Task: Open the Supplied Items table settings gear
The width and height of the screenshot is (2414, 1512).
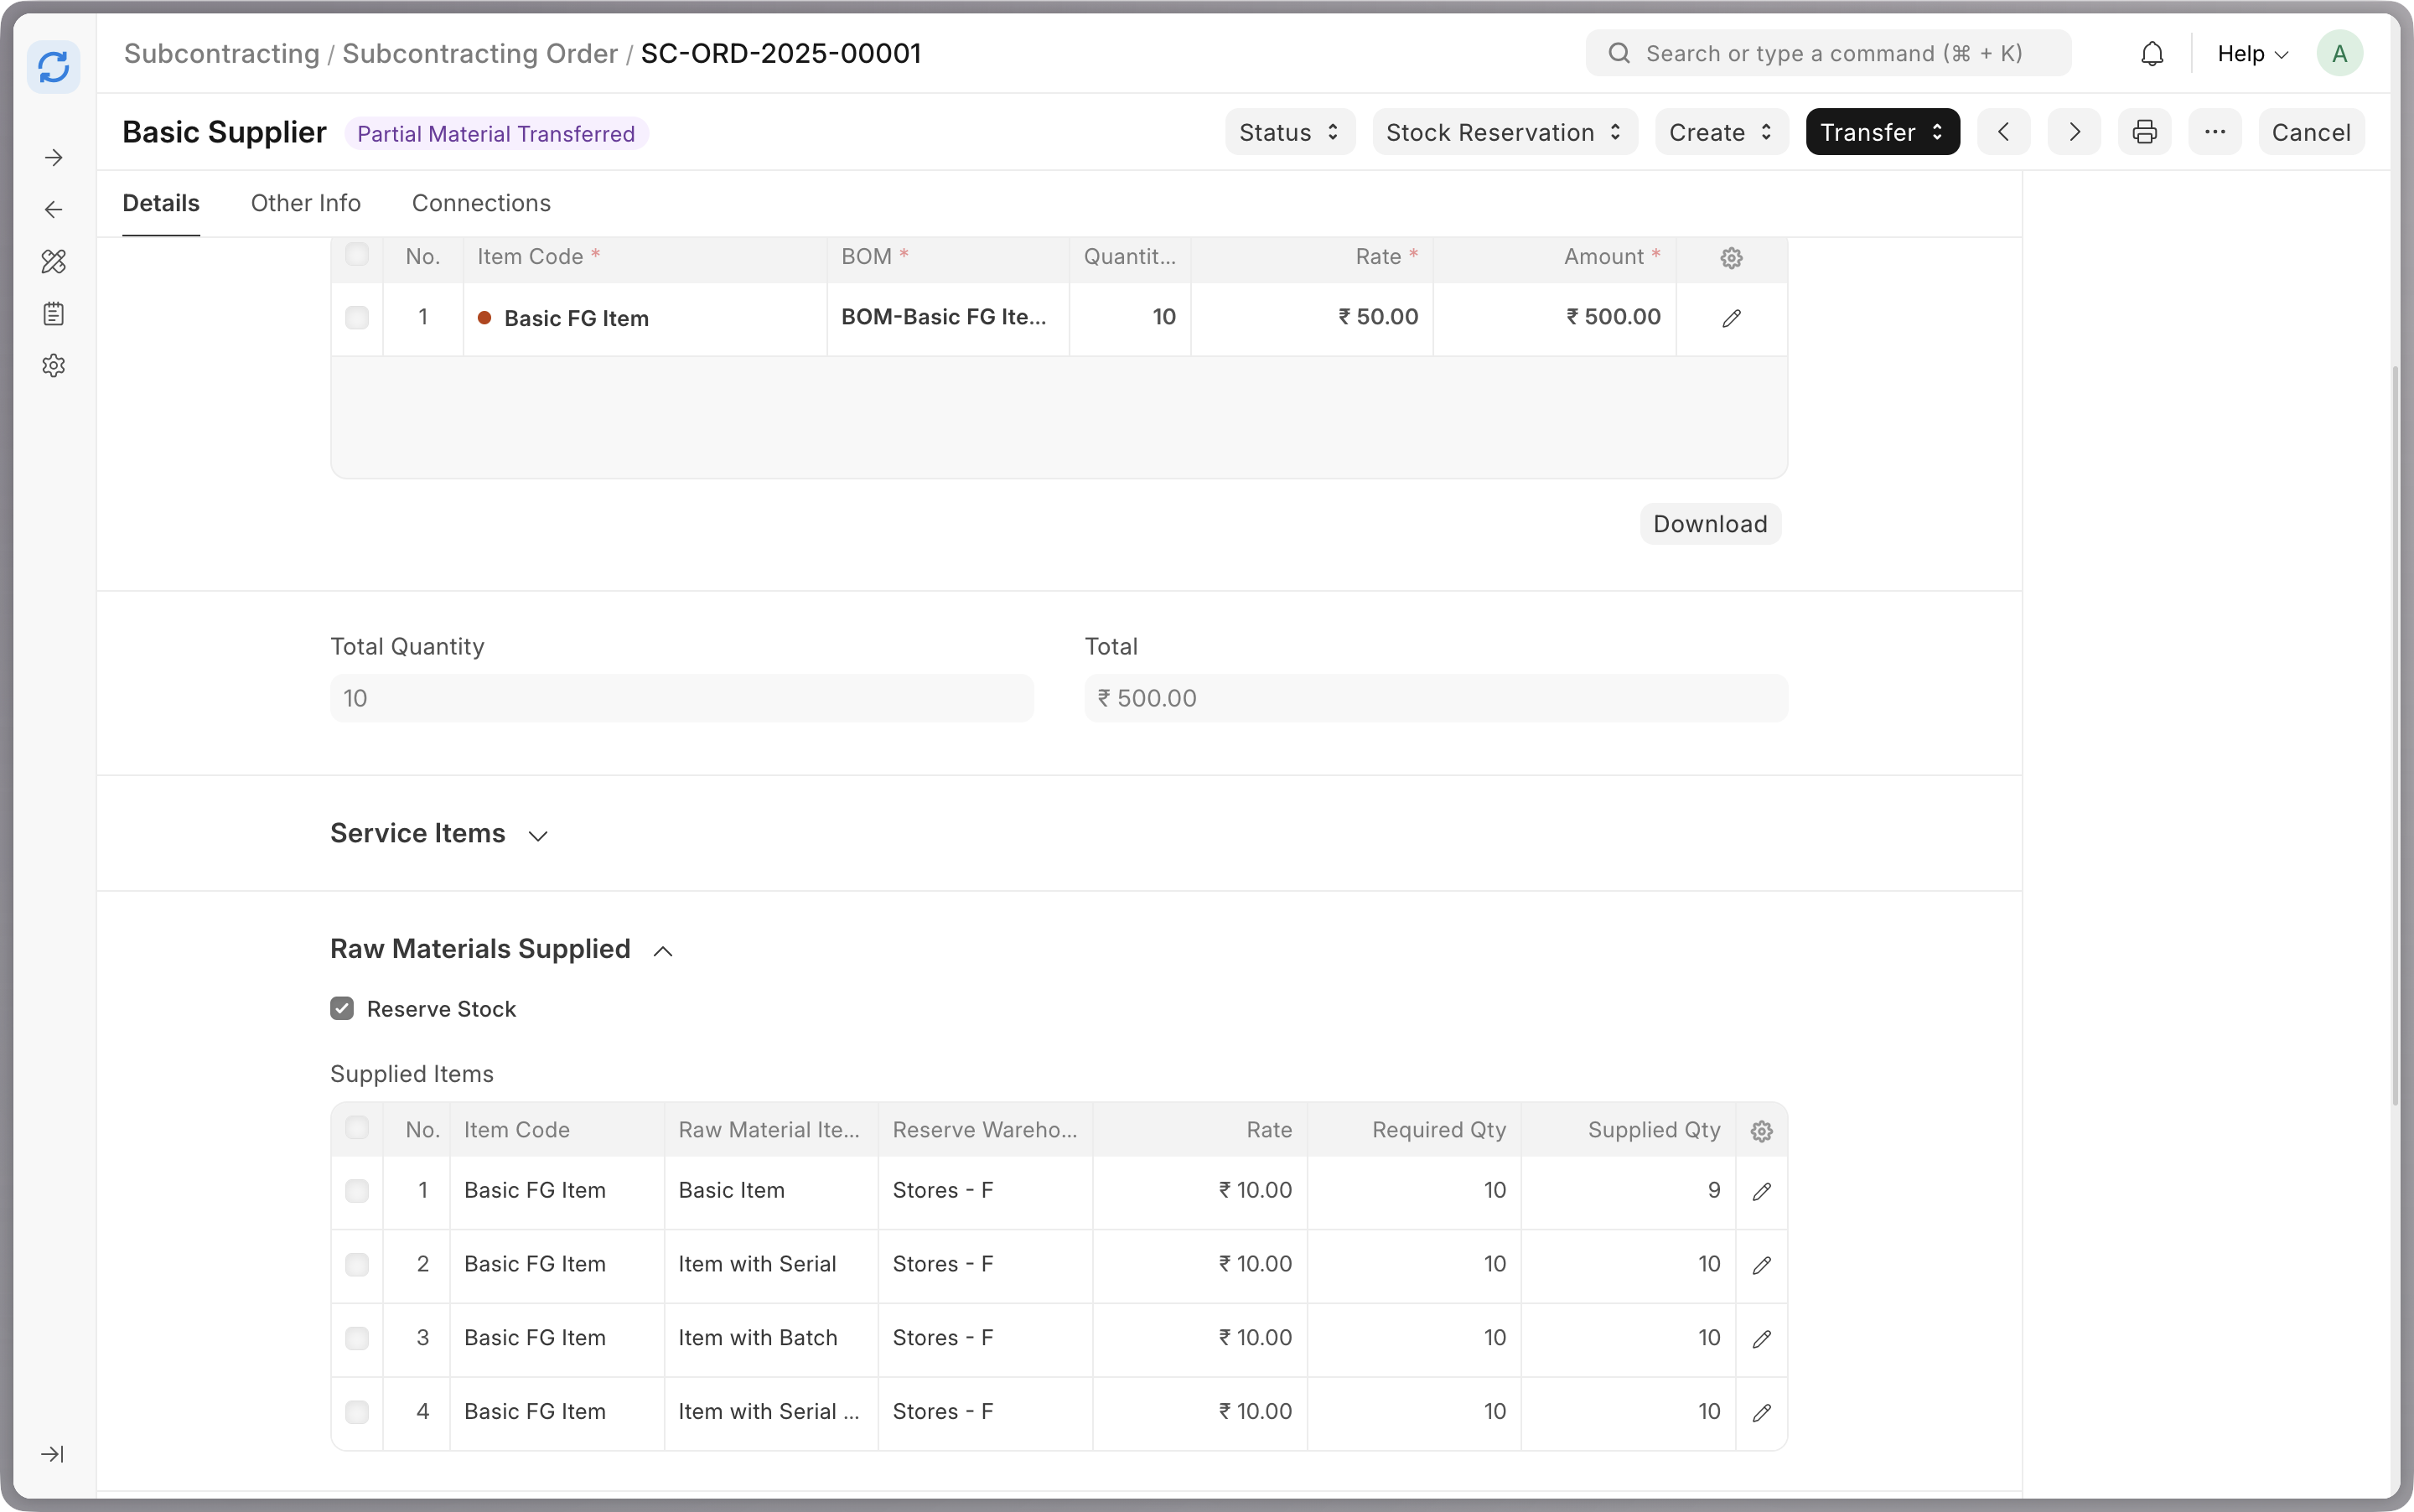Action: click(1761, 1131)
